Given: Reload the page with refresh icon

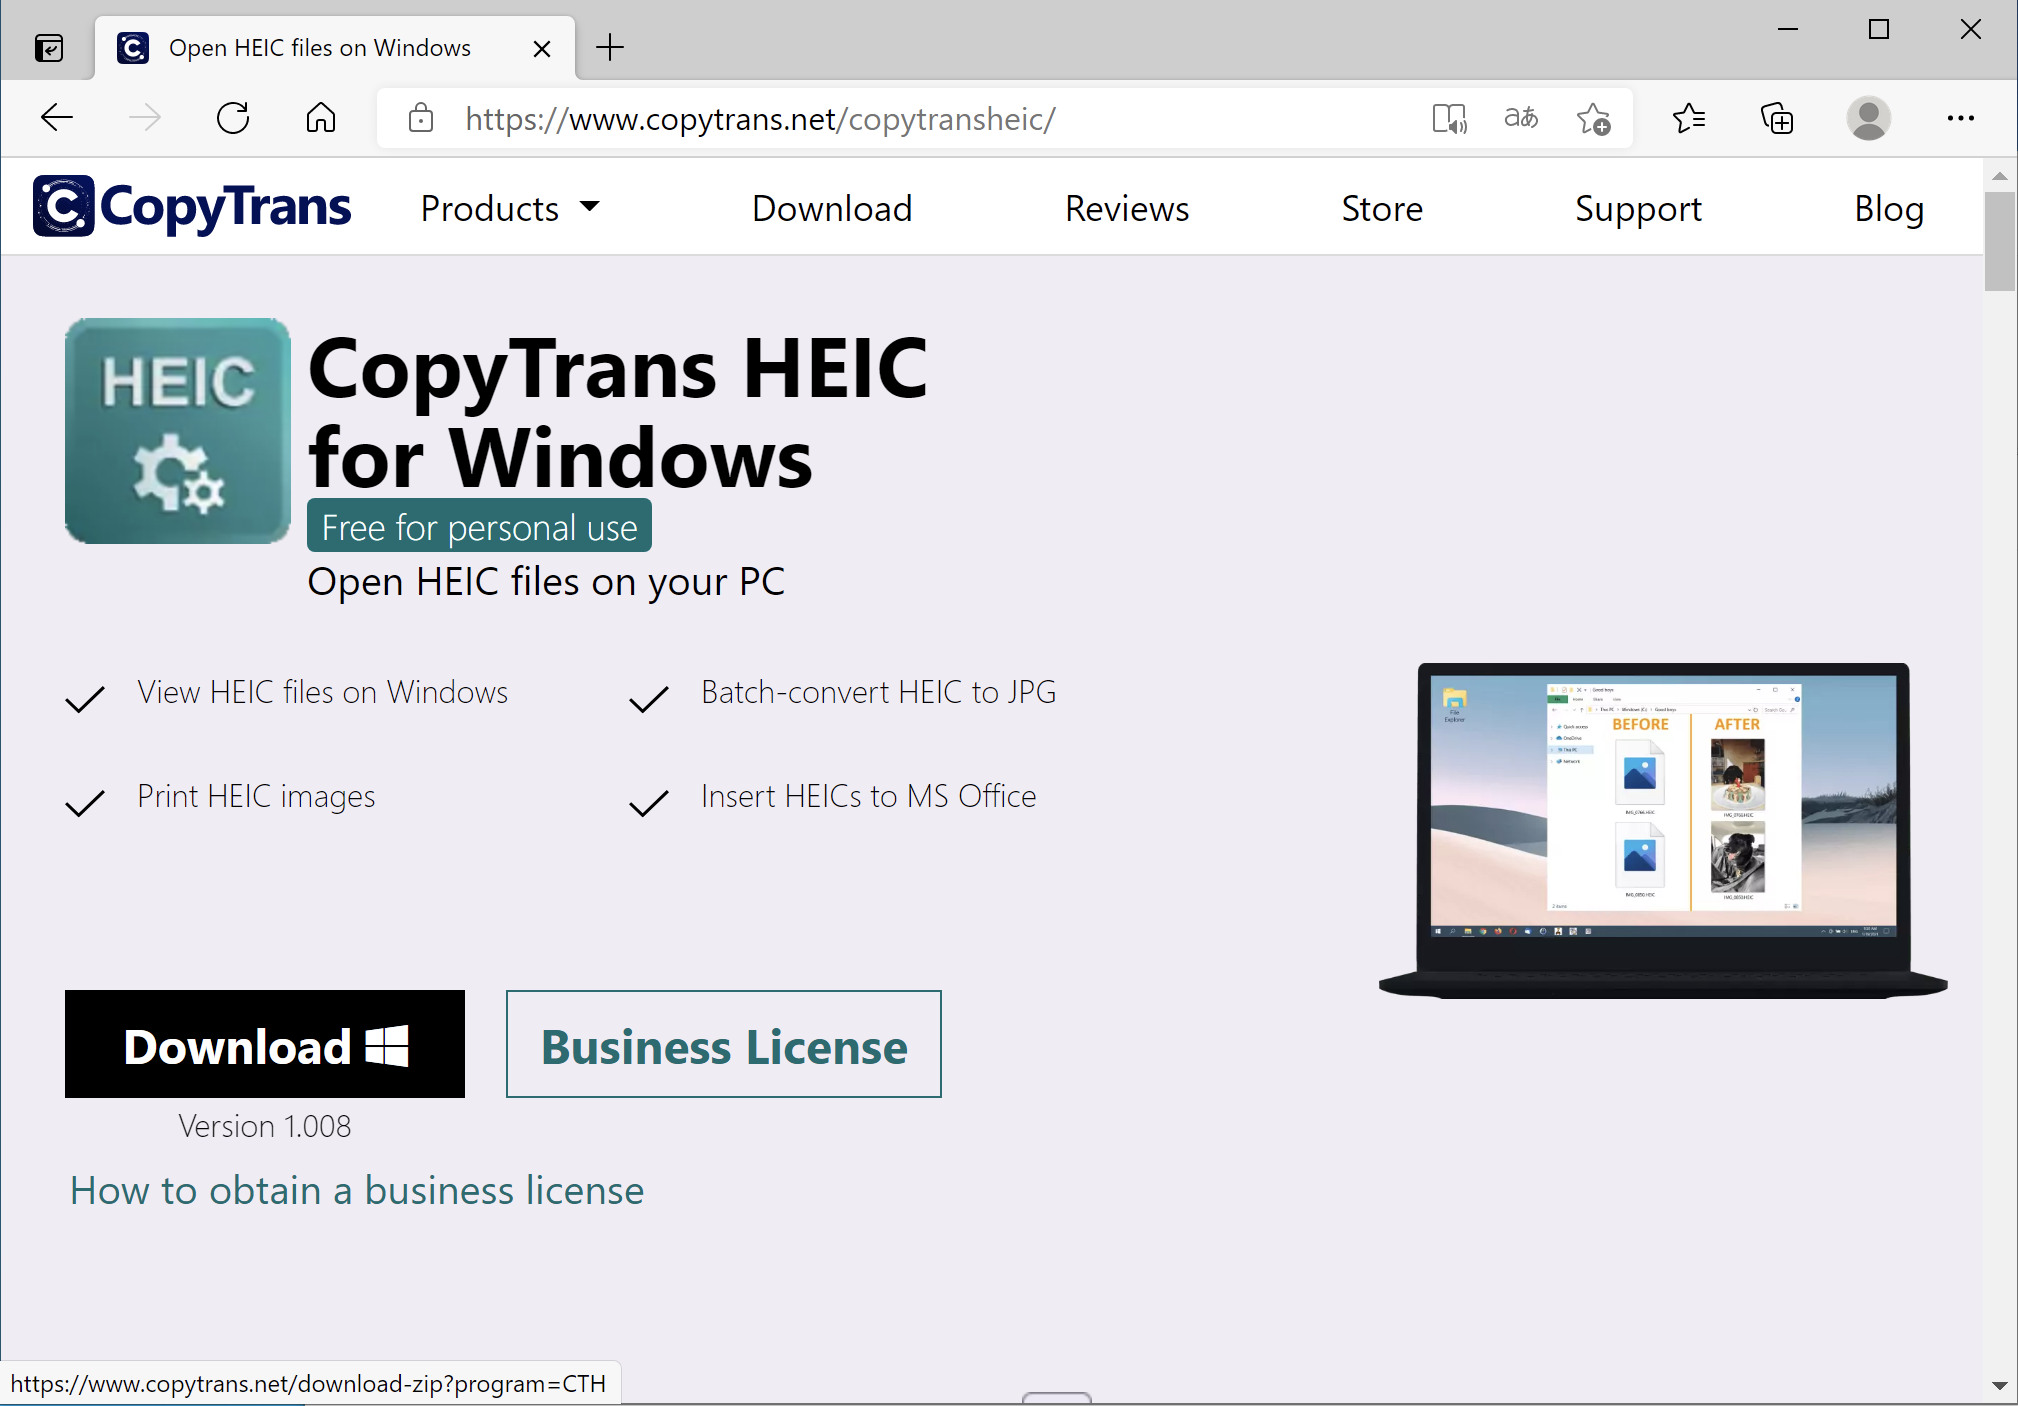Looking at the screenshot, I should point(233,118).
